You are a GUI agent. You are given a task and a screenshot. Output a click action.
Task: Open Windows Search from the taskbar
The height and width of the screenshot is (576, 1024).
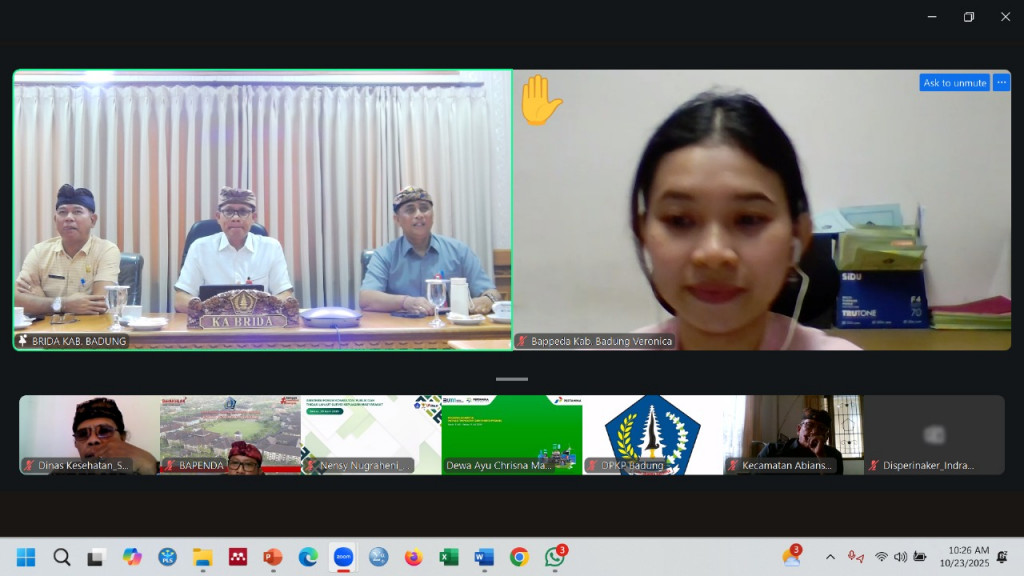coord(62,557)
